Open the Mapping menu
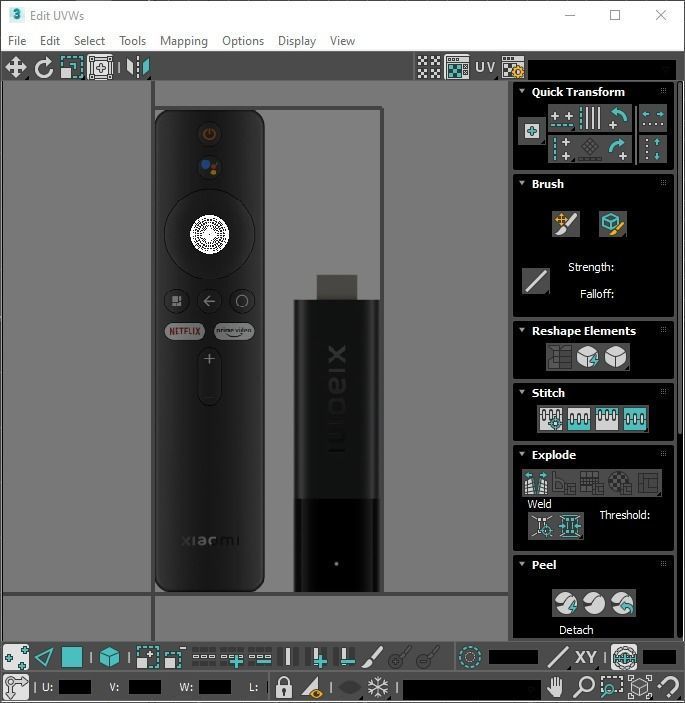This screenshot has width=685, height=703. [x=184, y=41]
